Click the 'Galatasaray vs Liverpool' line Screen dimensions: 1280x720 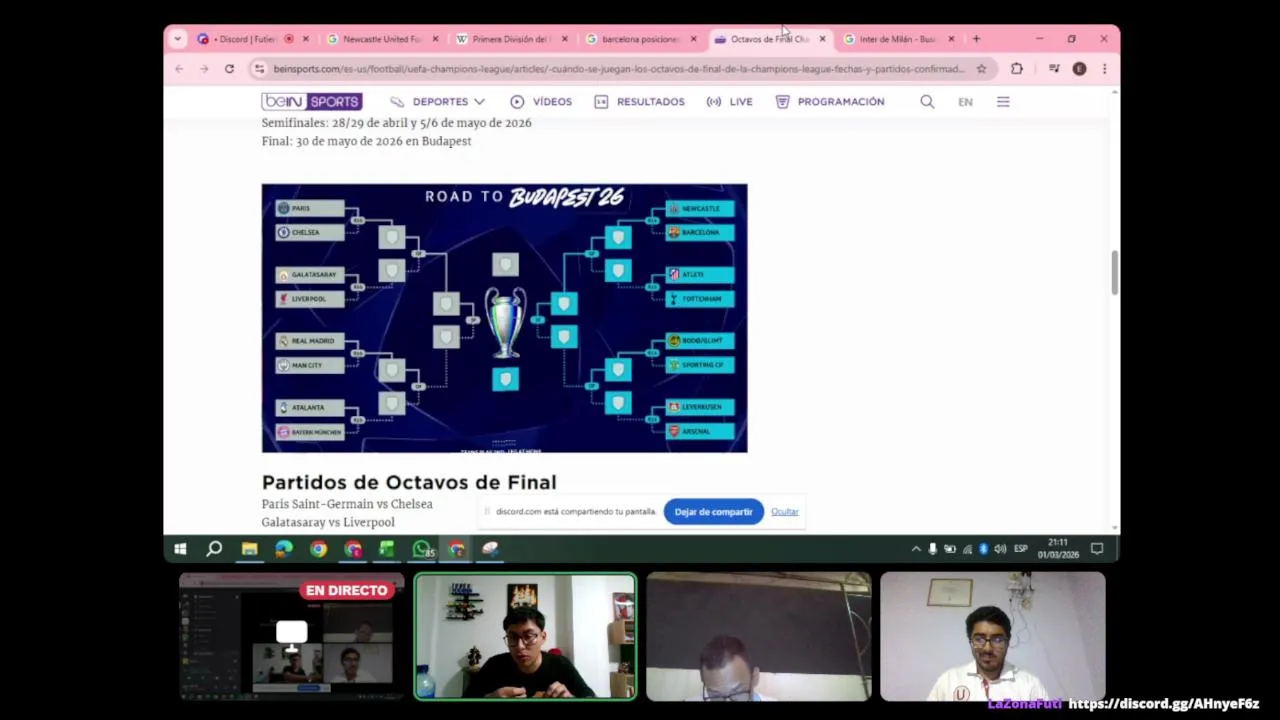pyautogui.click(x=328, y=522)
